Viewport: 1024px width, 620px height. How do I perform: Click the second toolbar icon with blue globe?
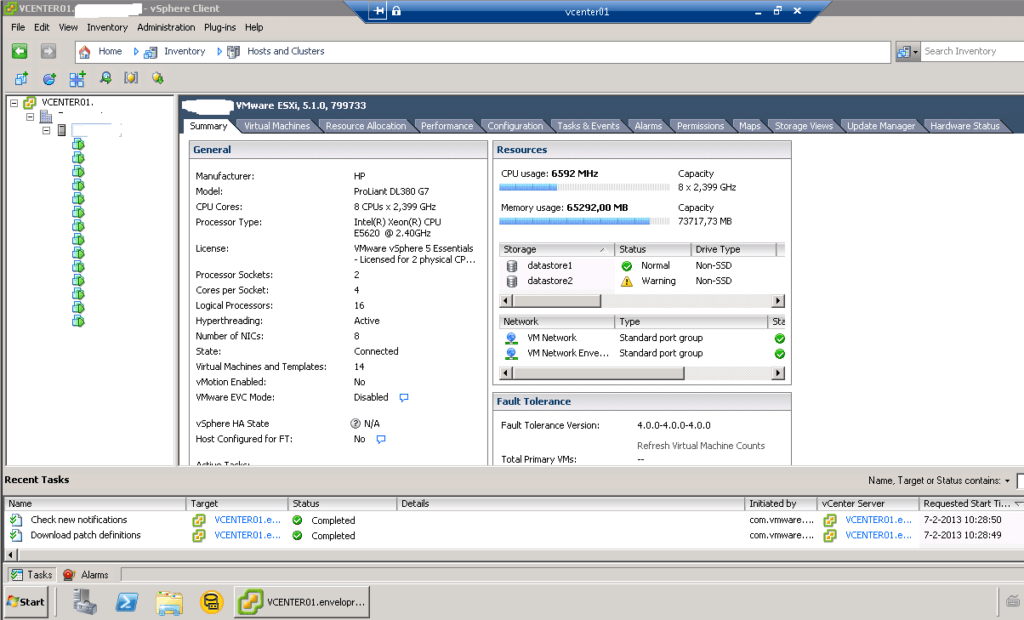click(x=49, y=78)
